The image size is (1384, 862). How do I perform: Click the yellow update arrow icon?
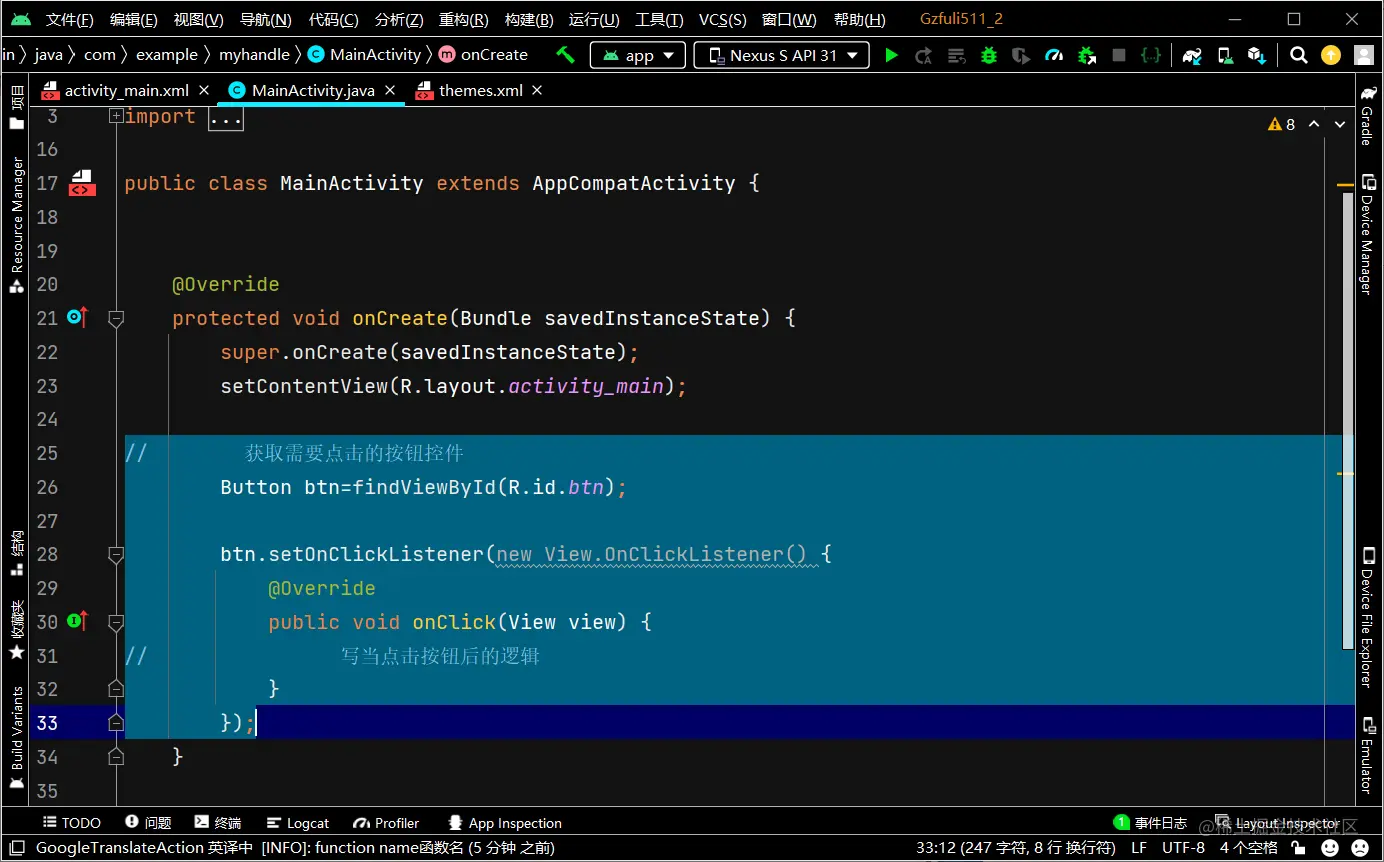pyautogui.click(x=1331, y=55)
